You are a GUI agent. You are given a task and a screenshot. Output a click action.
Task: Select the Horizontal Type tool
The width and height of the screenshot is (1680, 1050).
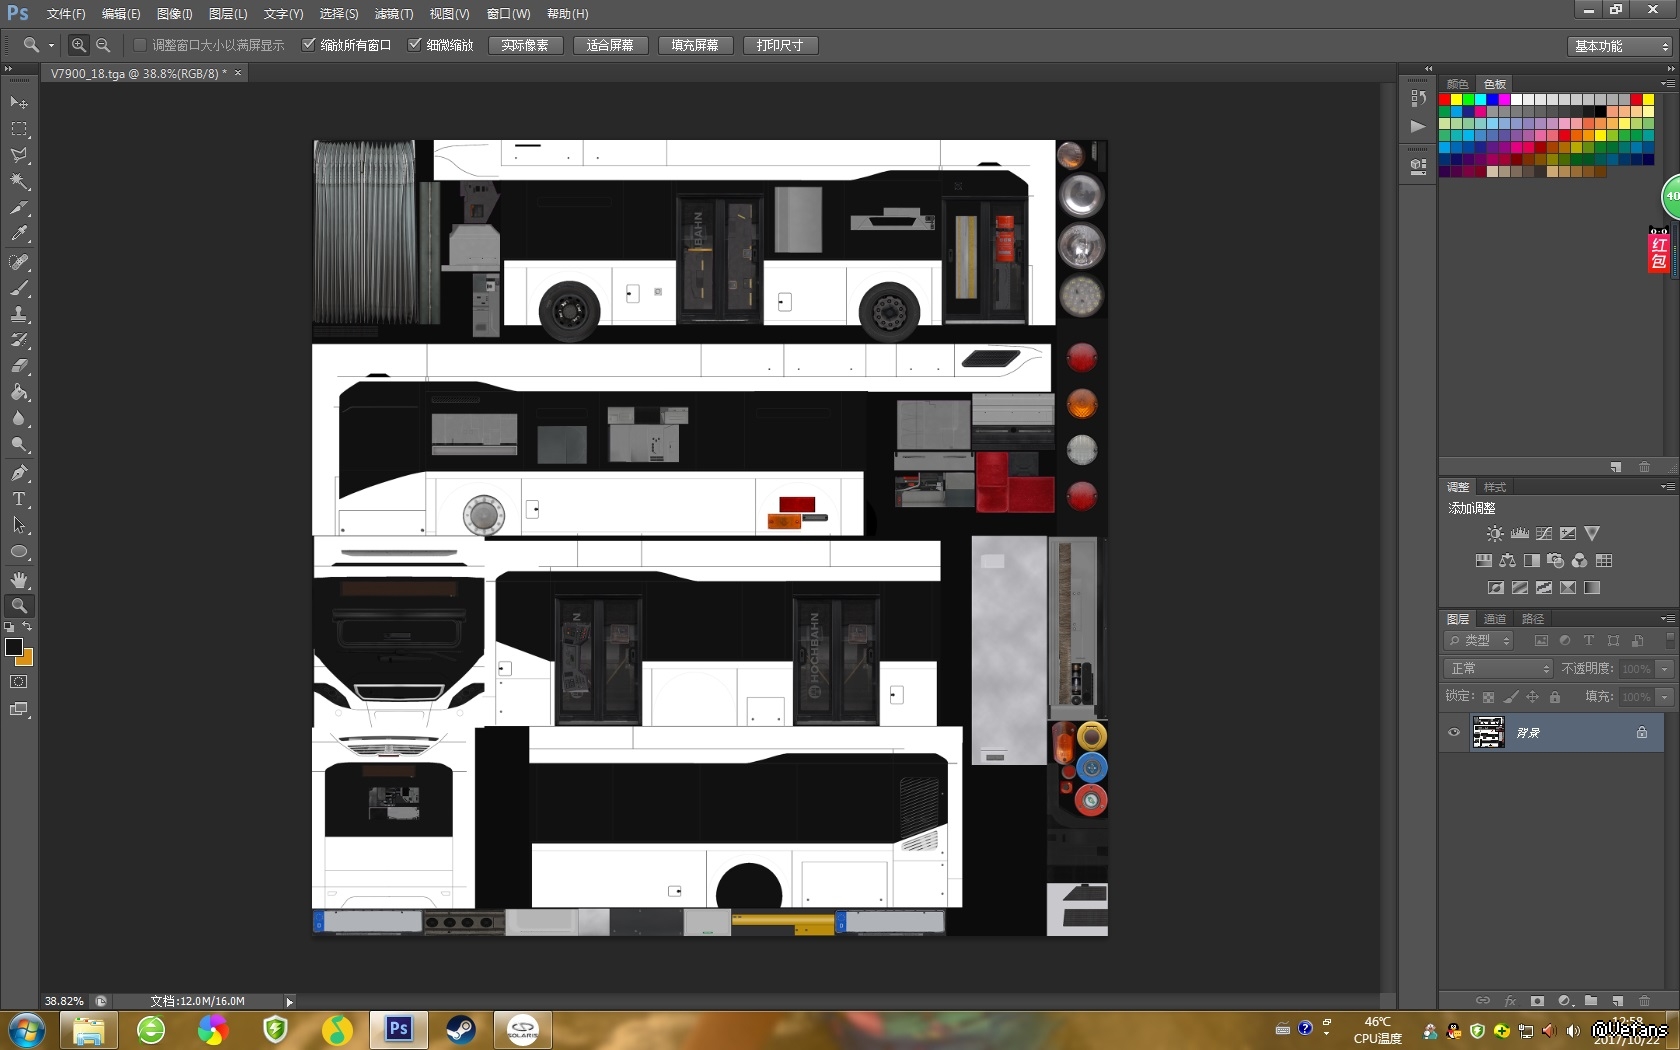pos(19,499)
